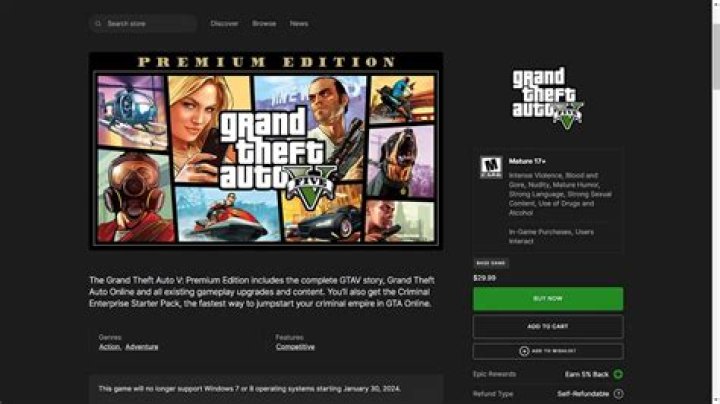Click the ESRB Mature rating icon
This screenshot has height=404, width=720.
click(x=491, y=168)
